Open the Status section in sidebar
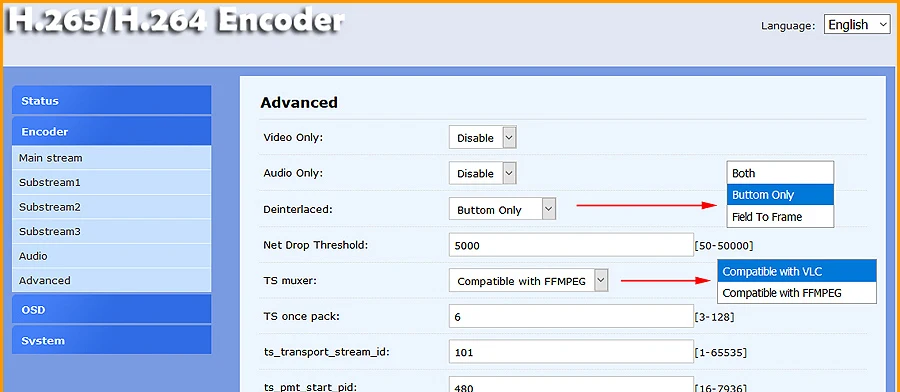 click(111, 100)
